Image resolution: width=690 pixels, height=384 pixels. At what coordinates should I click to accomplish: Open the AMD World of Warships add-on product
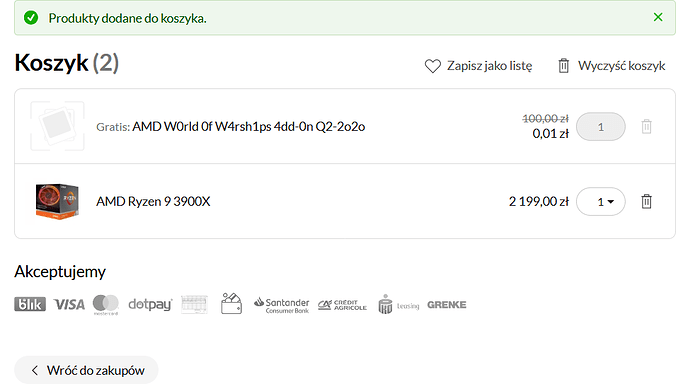(249, 127)
